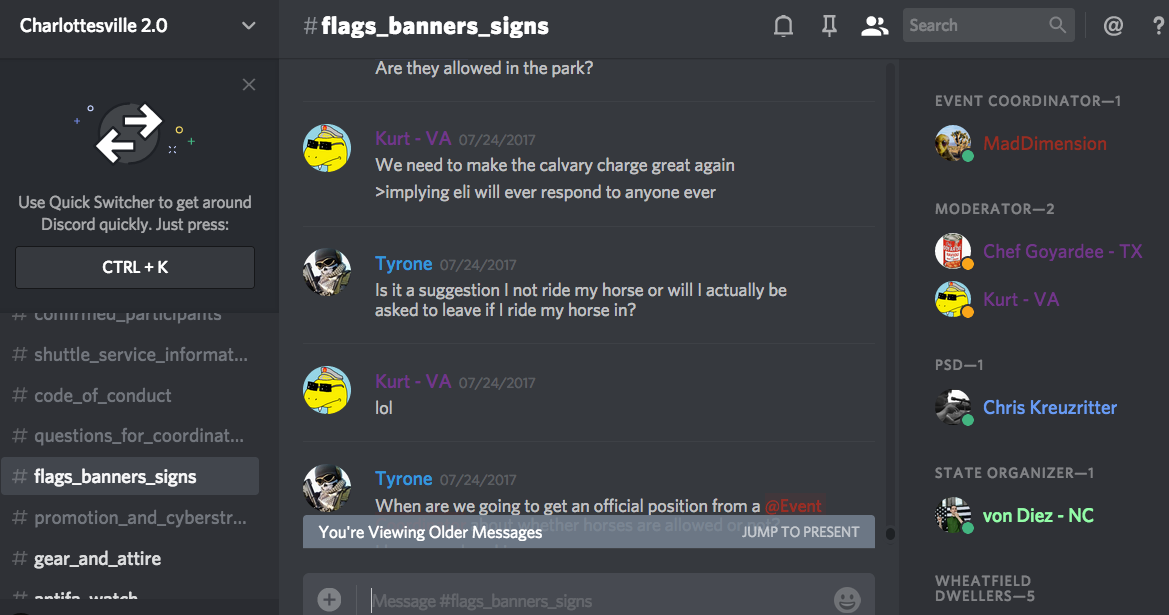Click the message input field
1169x615 pixels.
point(596,601)
